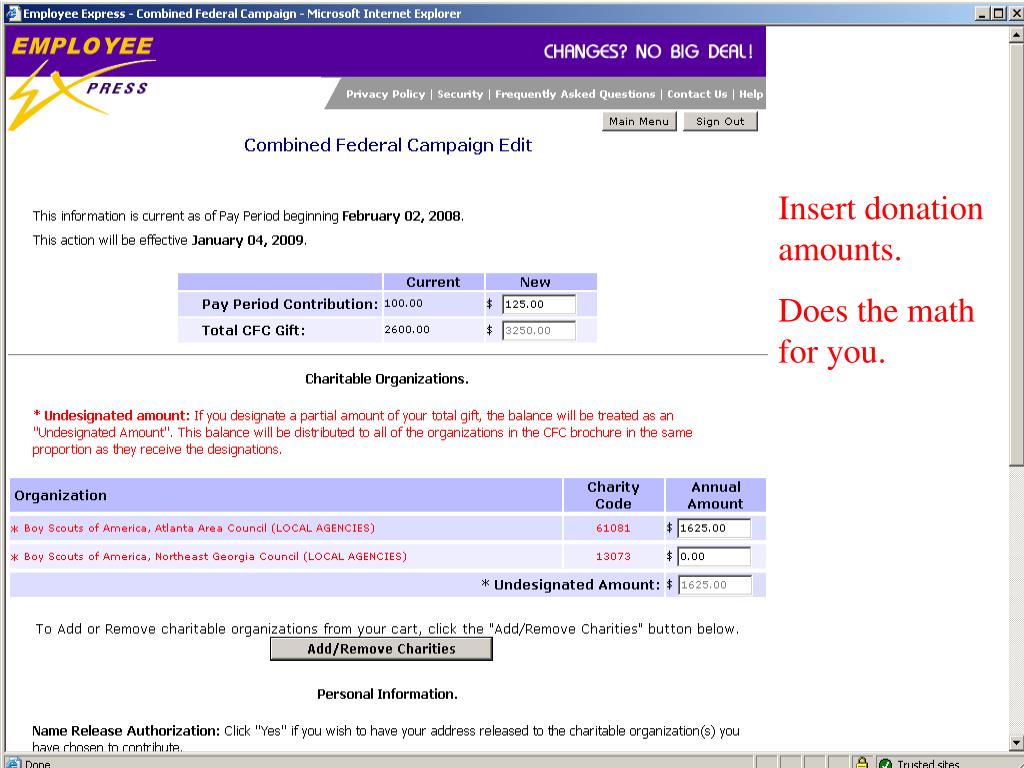Click charity code 61081
The width and height of the screenshot is (1024, 768).
pyautogui.click(x=613, y=528)
